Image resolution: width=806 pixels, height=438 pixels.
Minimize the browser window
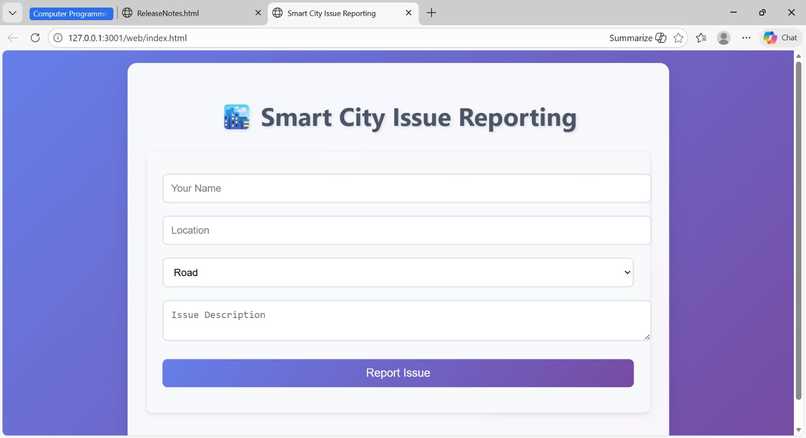[x=733, y=12]
